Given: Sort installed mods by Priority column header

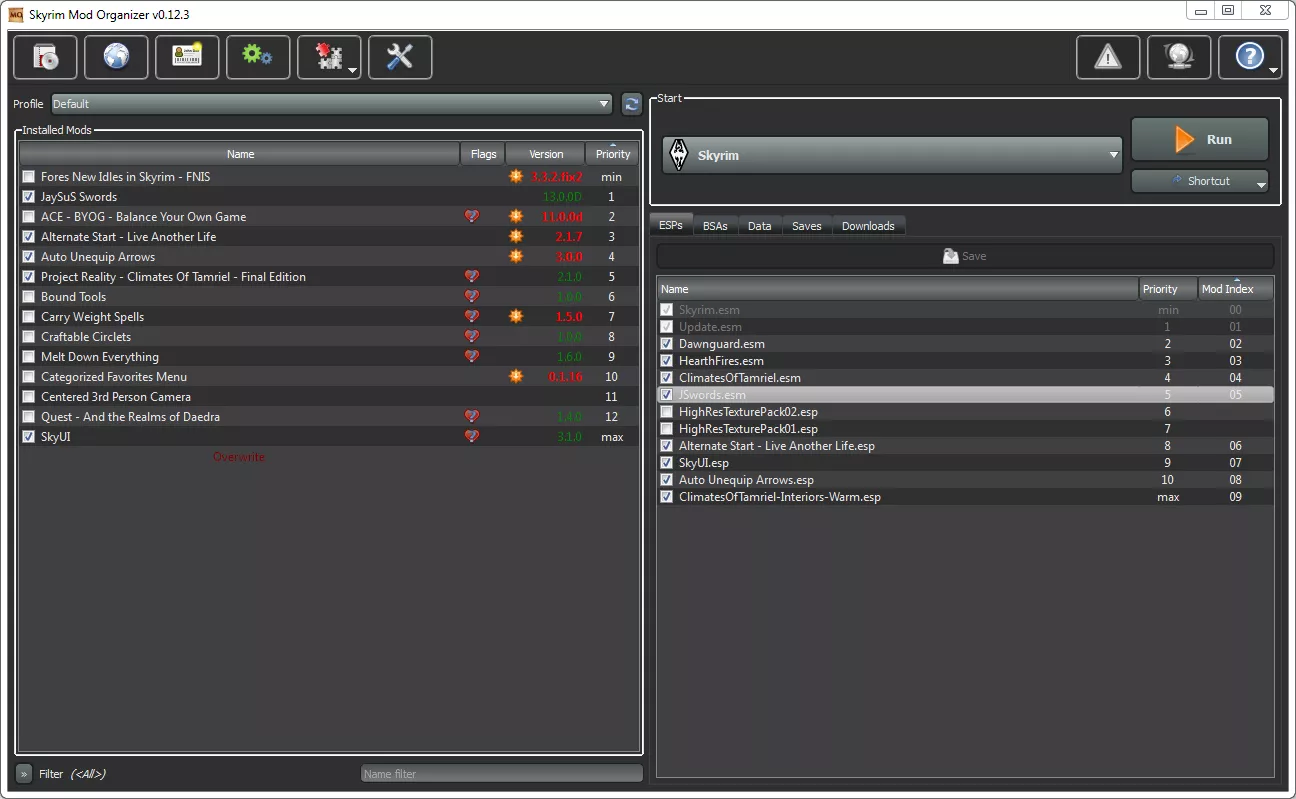Looking at the screenshot, I should point(612,154).
